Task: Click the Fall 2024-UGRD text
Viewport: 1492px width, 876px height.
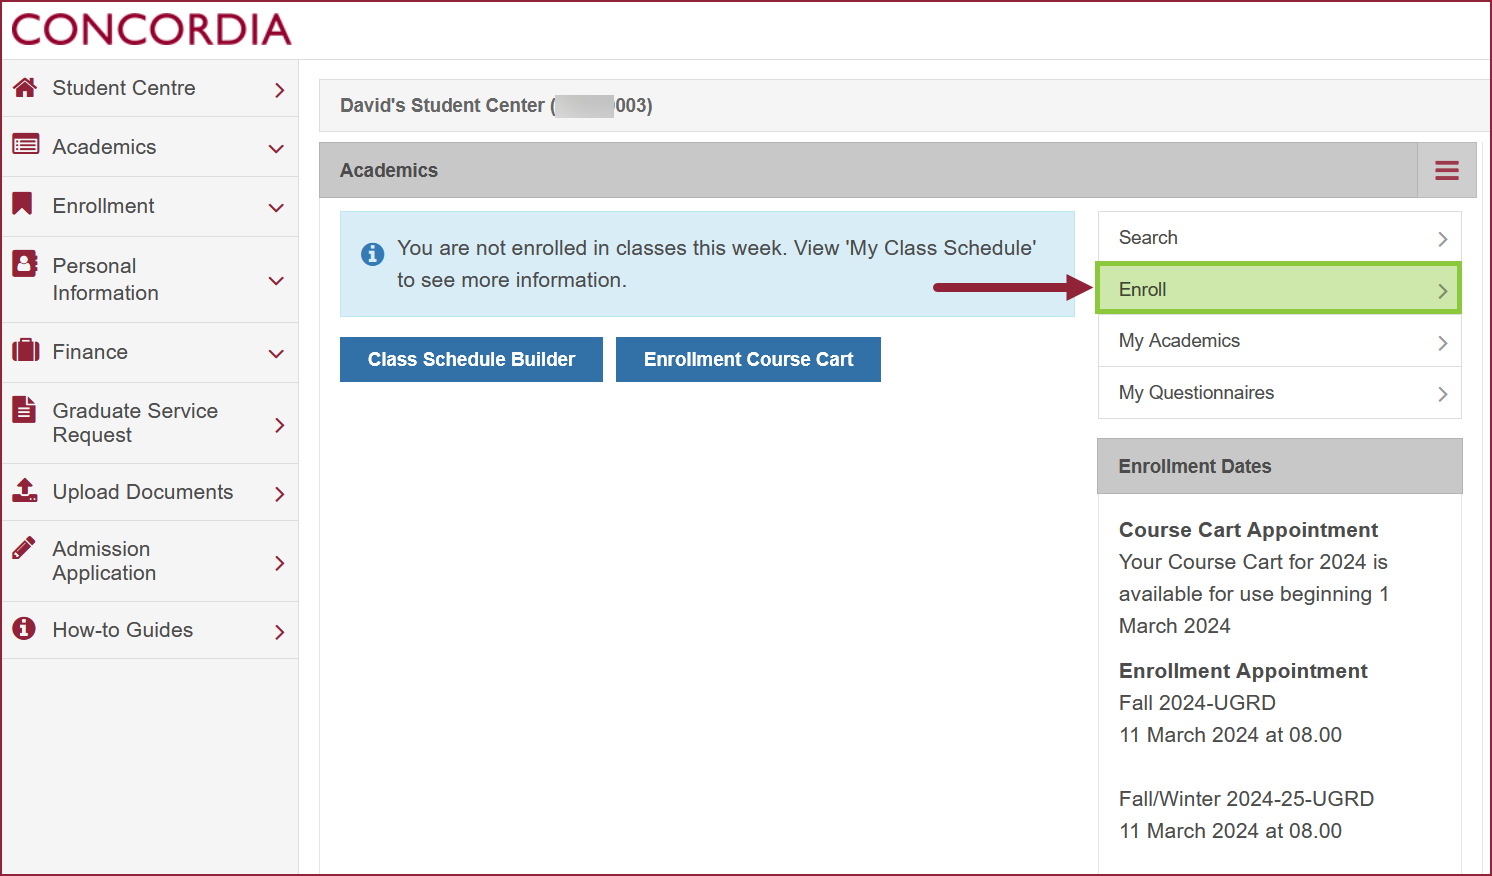Action: click(x=1197, y=703)
